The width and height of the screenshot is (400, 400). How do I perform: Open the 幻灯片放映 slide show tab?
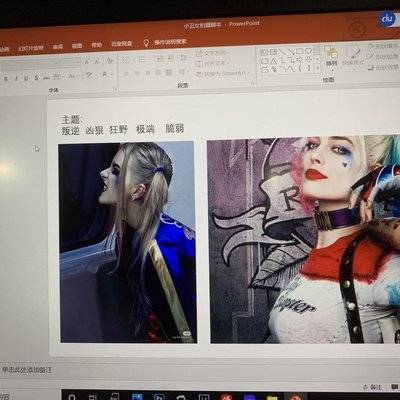[31, 48]
